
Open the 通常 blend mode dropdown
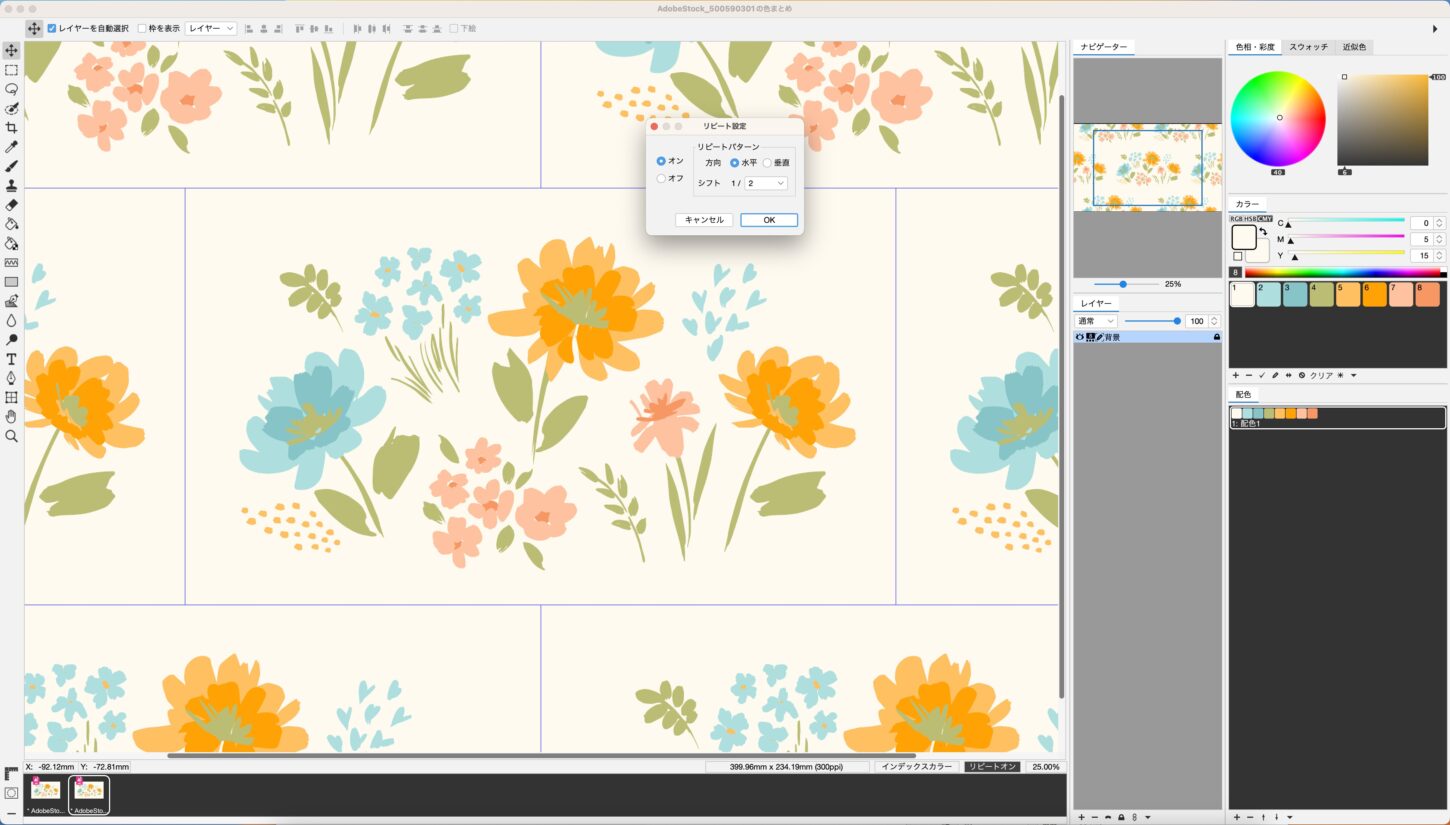pos(1095,321)
